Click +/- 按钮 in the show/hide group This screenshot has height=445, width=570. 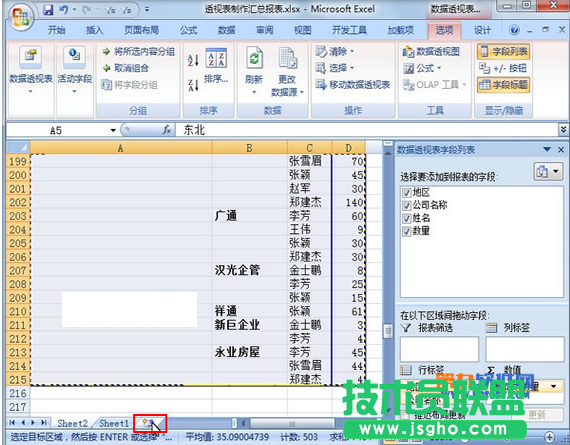click(503, 68)
